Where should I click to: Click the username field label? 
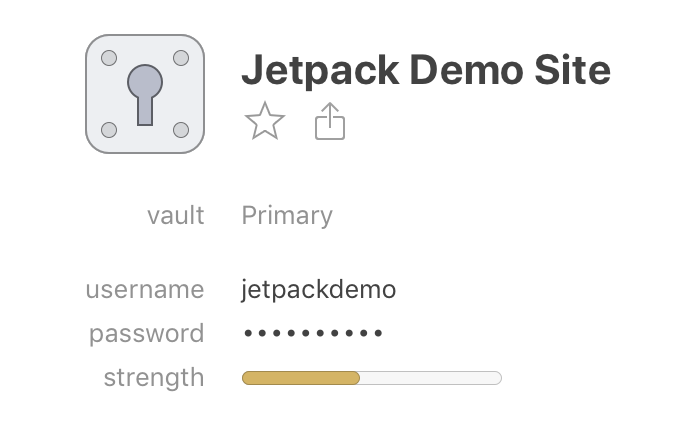coord(145,290)
